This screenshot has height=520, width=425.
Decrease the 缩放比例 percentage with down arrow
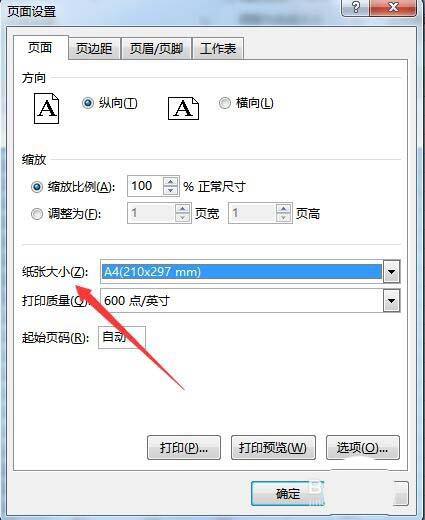(171, 190)
